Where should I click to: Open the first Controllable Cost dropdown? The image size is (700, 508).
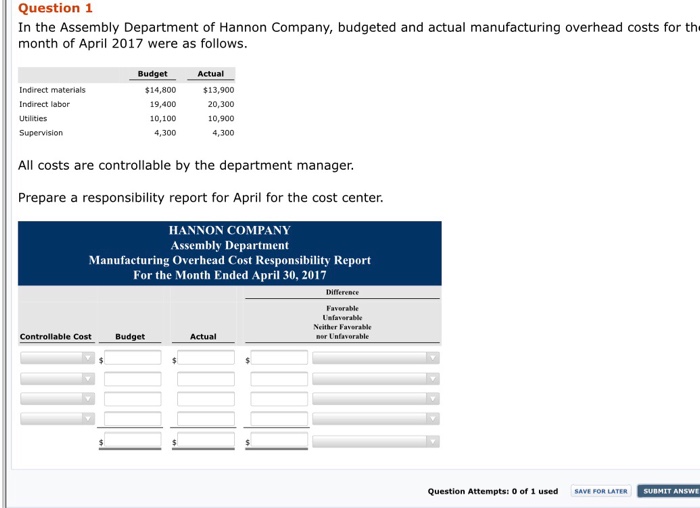[x=57, y=358]
